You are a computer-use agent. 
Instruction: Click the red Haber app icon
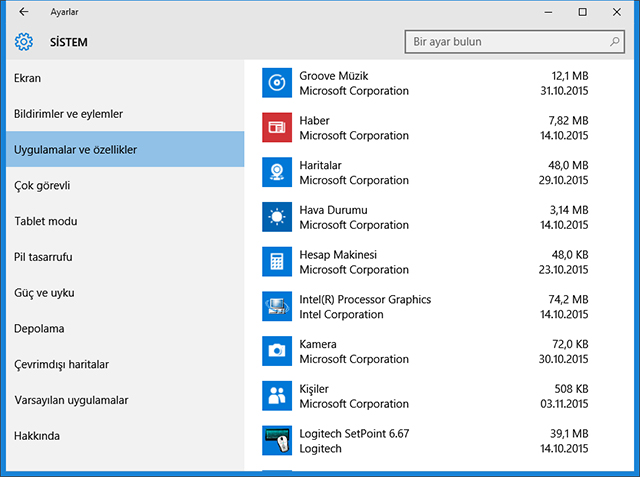click(x=277, y=127)
